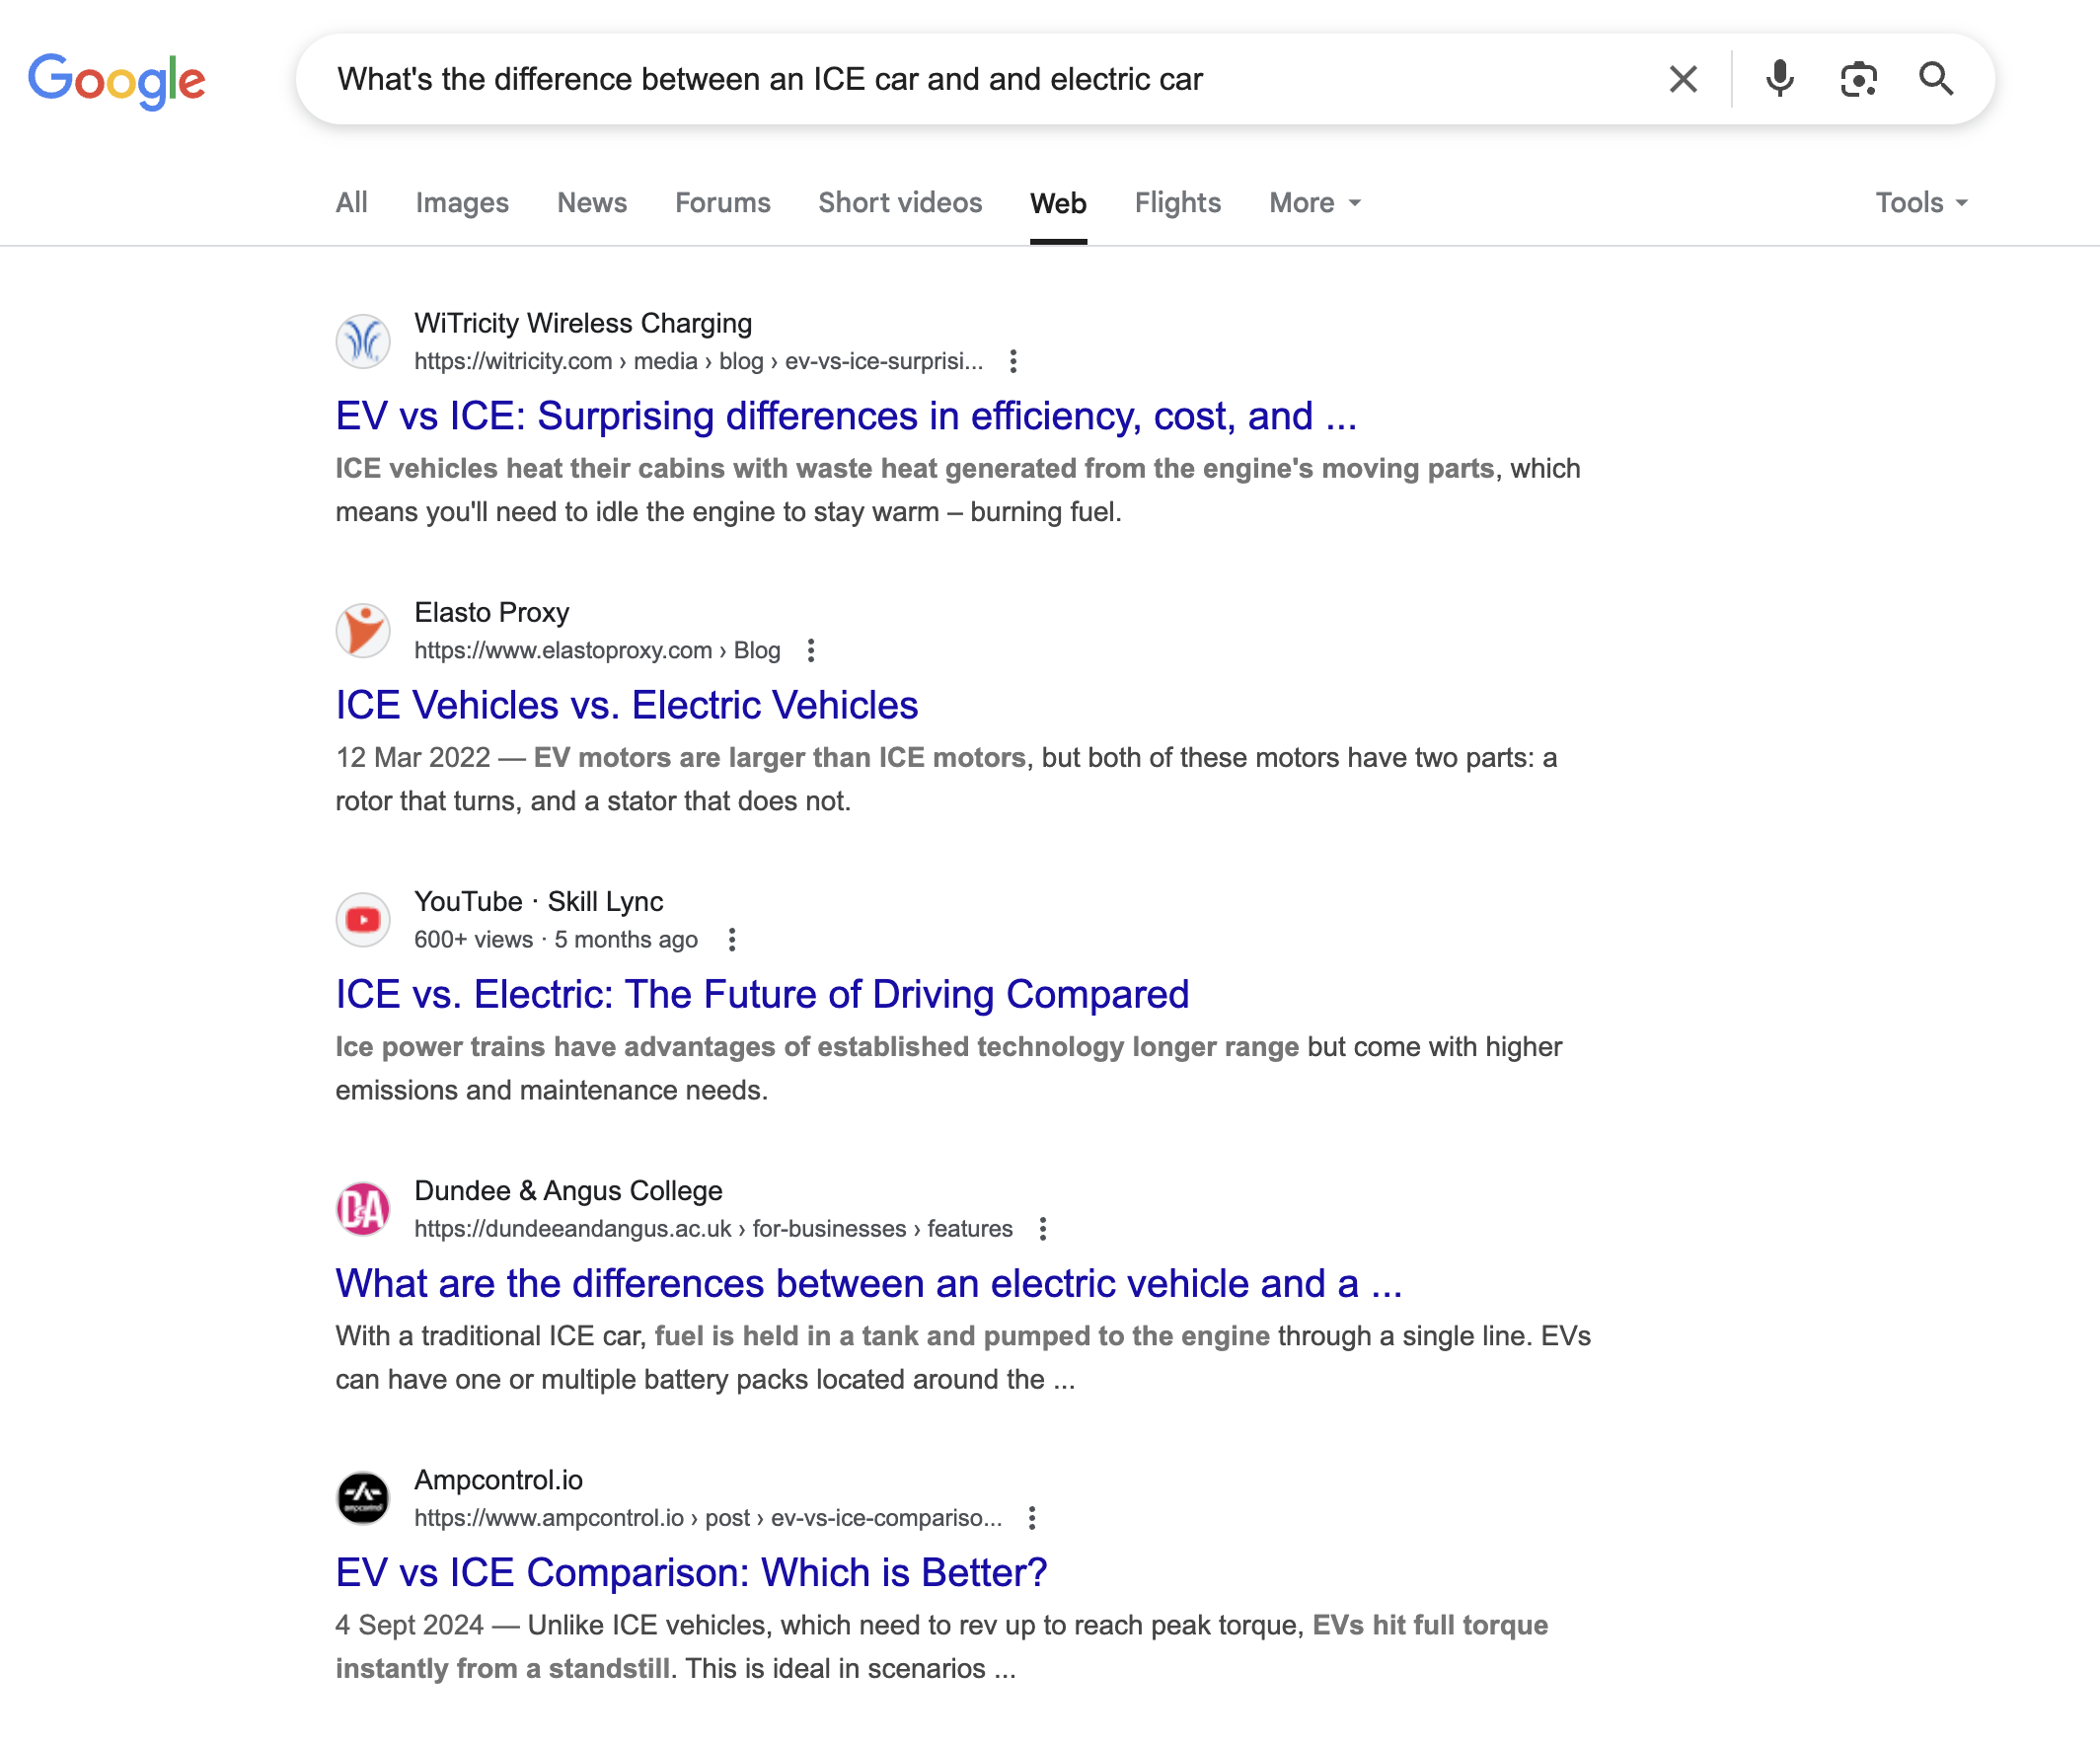Open three-dot menu for Elasto Proxy result
The height and width of the screenshot is (1745, 2100).
click(811, 650)
